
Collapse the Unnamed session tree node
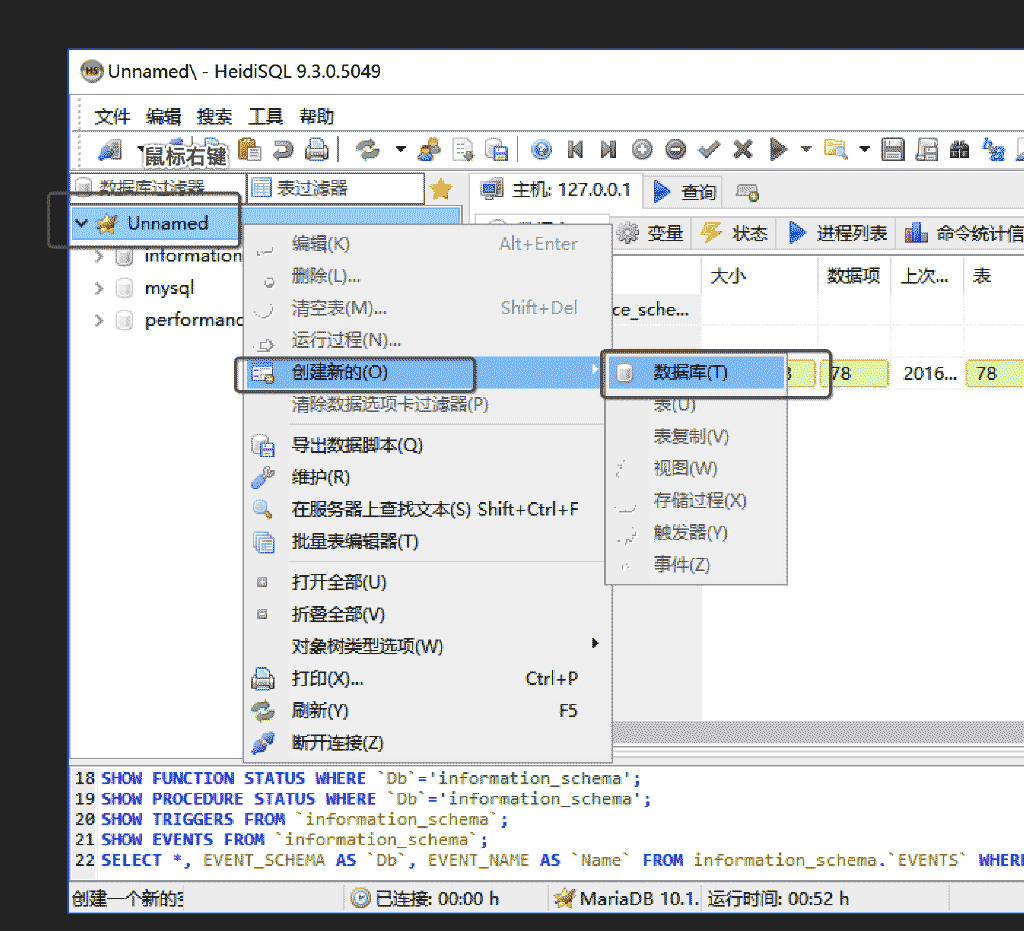click(x=82, y=223)
